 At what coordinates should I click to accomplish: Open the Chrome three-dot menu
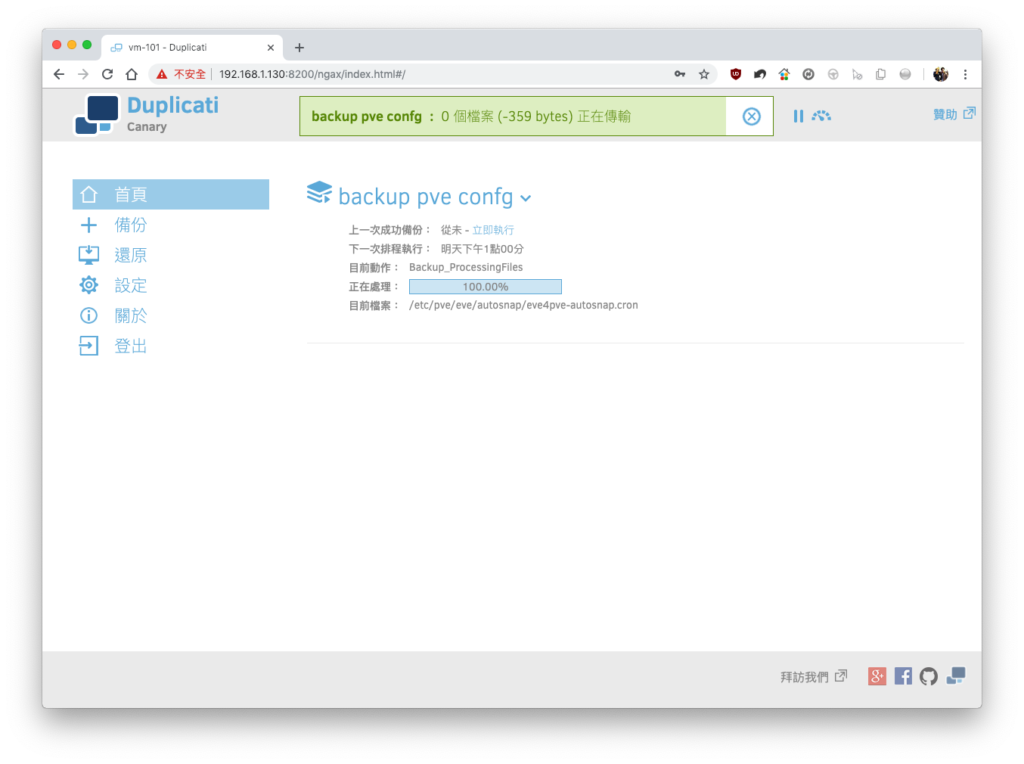point(965,74)
